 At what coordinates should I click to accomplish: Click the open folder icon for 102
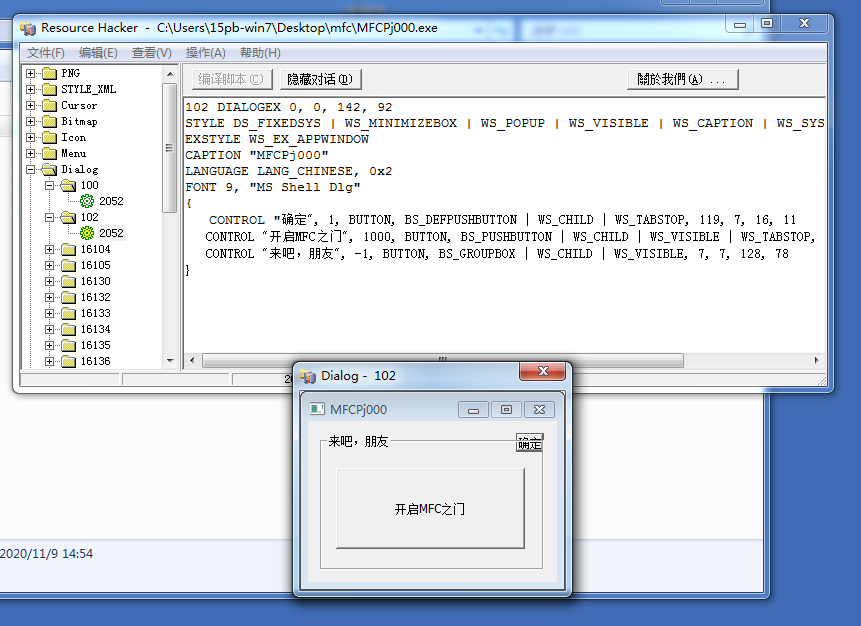pos(69,217)
